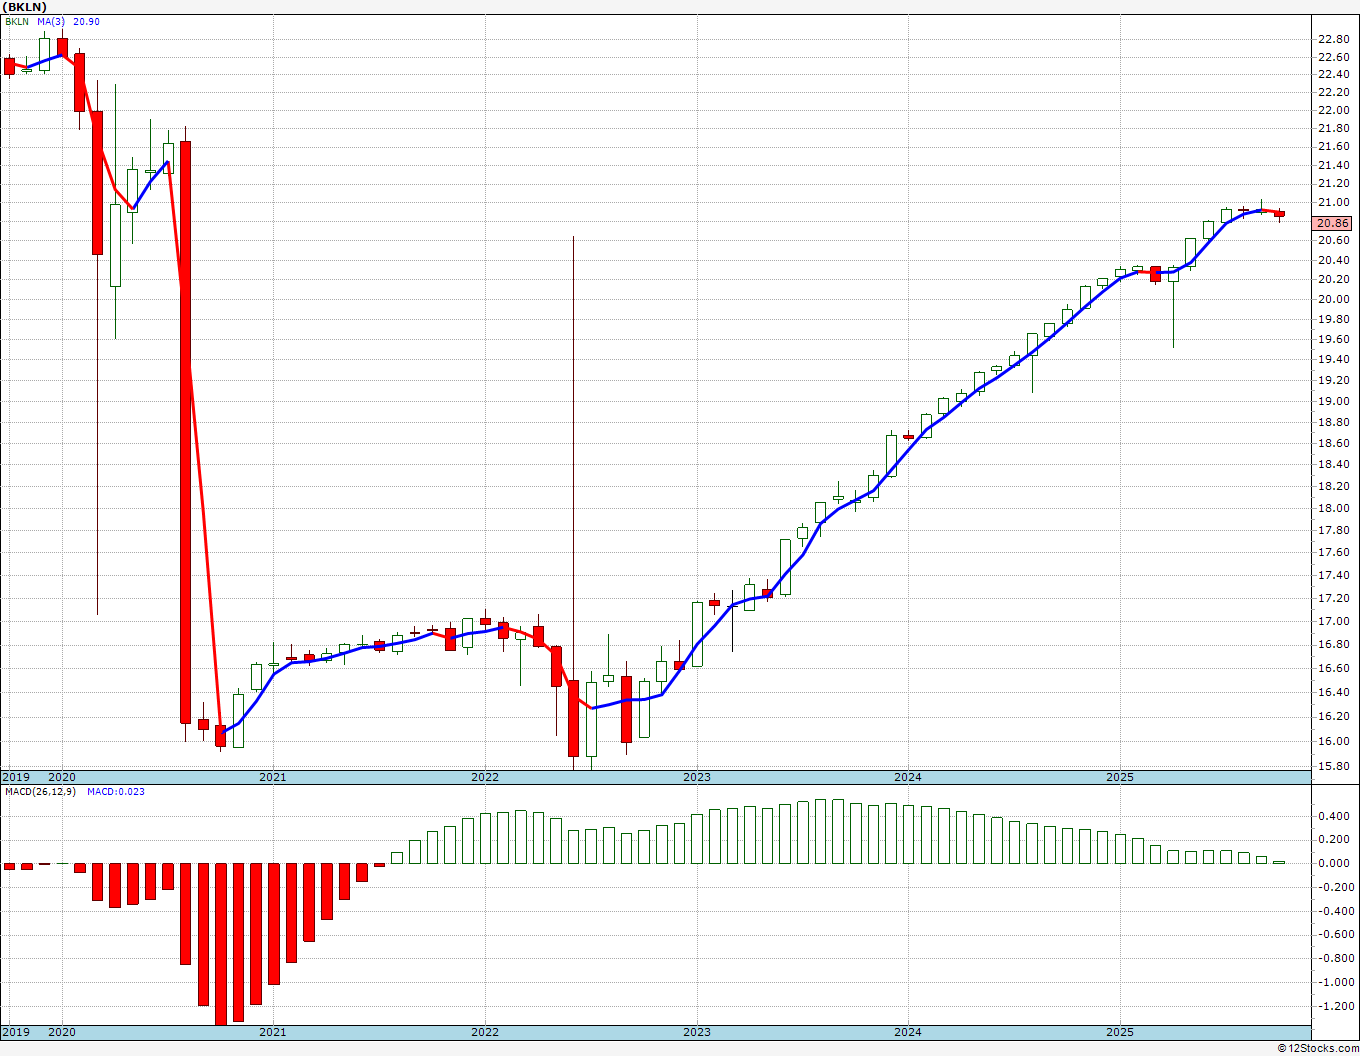Click the 2025 label on MACD panel axis
Screen dimensions: 1360x1056
click(x=1120, y=1032)
